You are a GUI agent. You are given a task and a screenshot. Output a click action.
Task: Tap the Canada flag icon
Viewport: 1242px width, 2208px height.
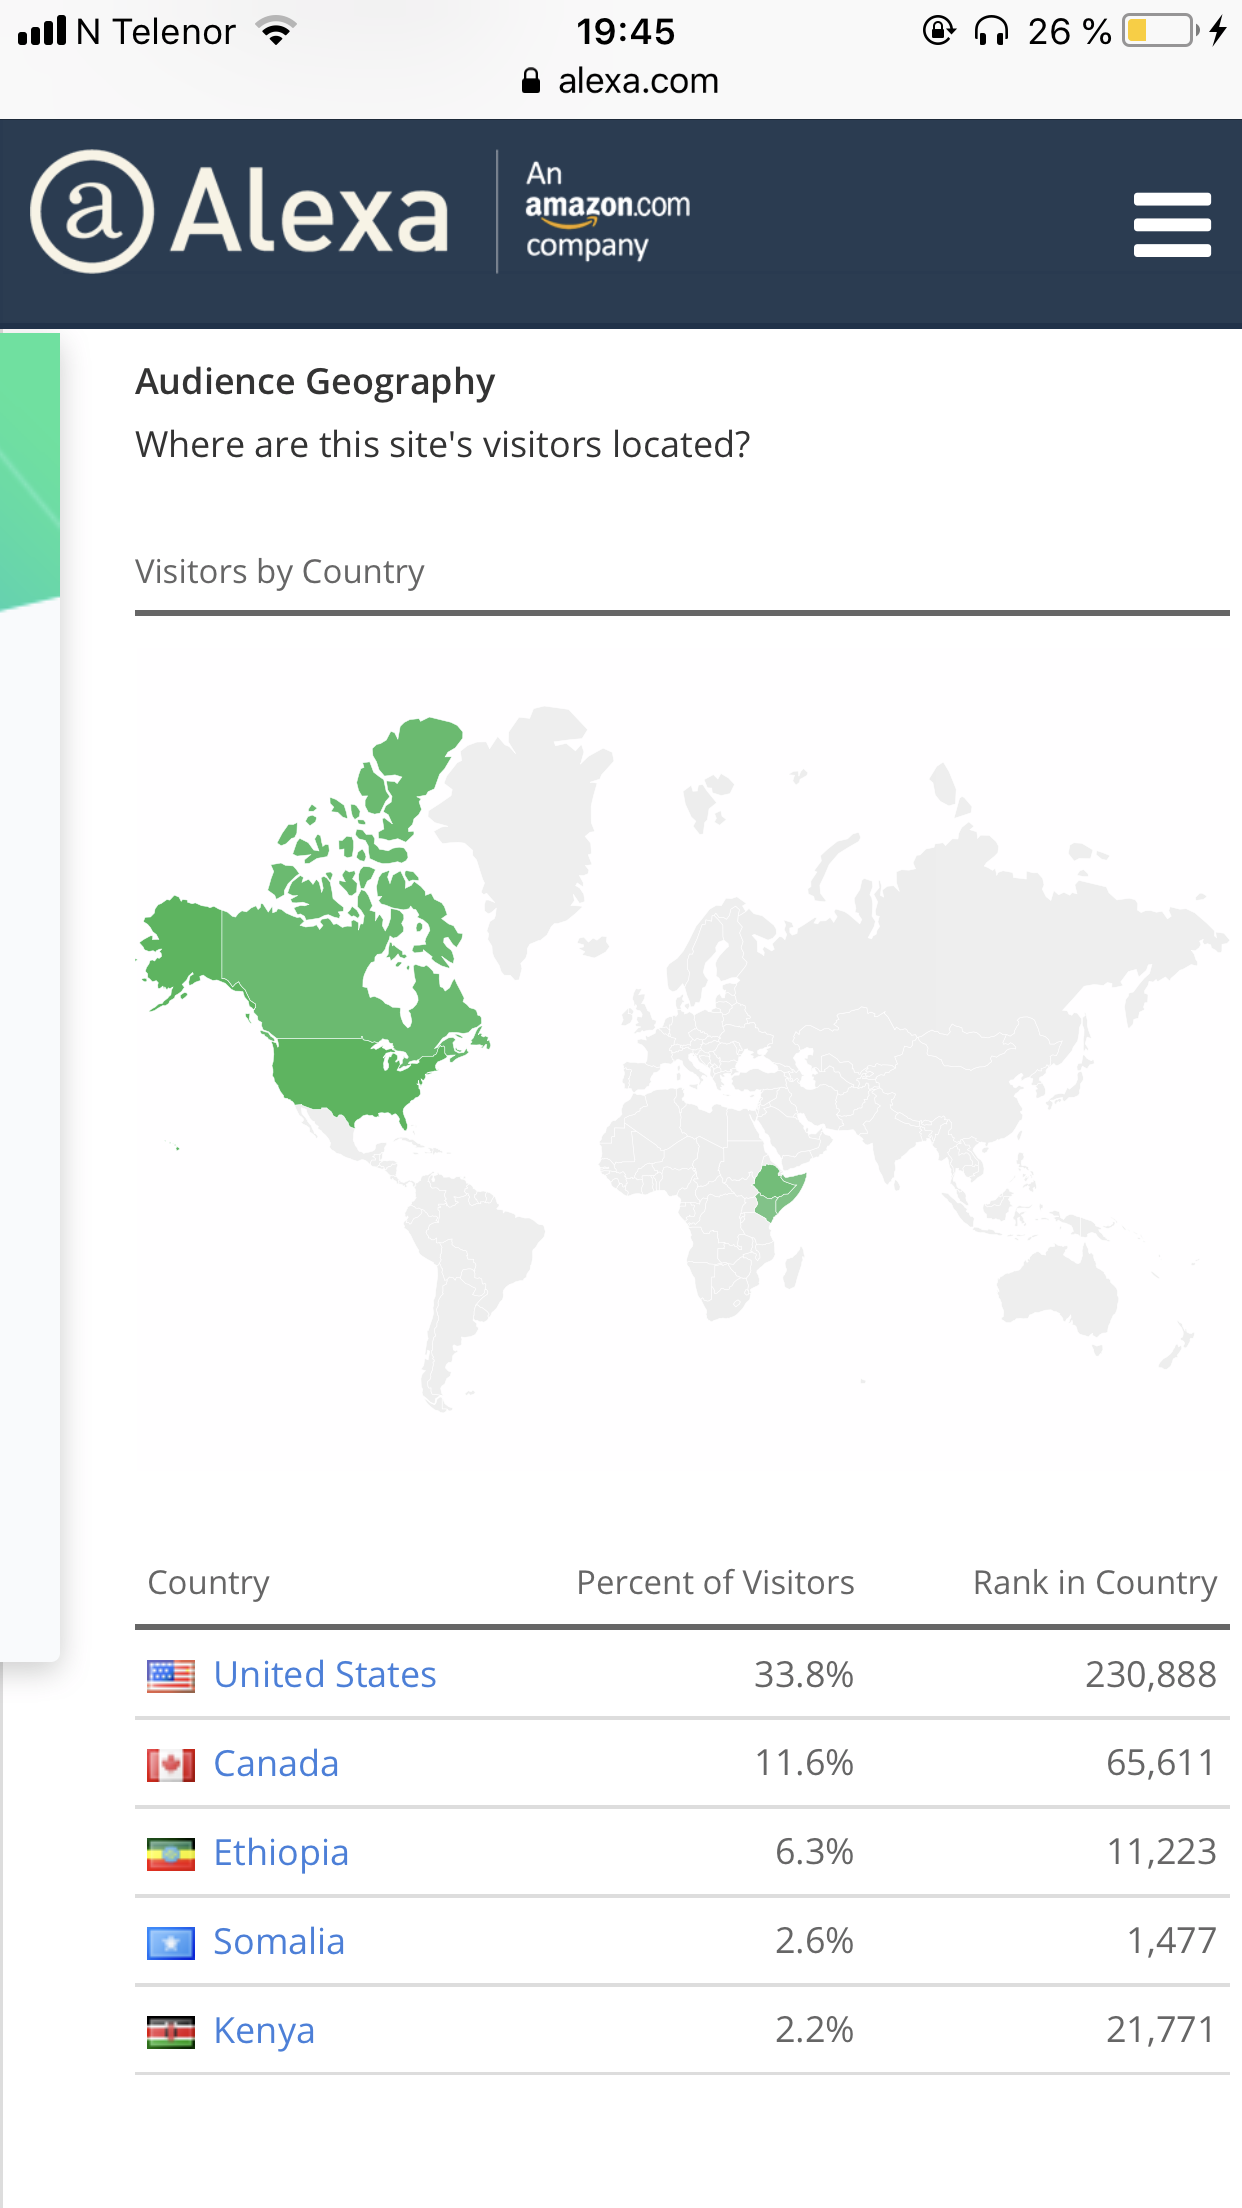(x=171, y=1765)
